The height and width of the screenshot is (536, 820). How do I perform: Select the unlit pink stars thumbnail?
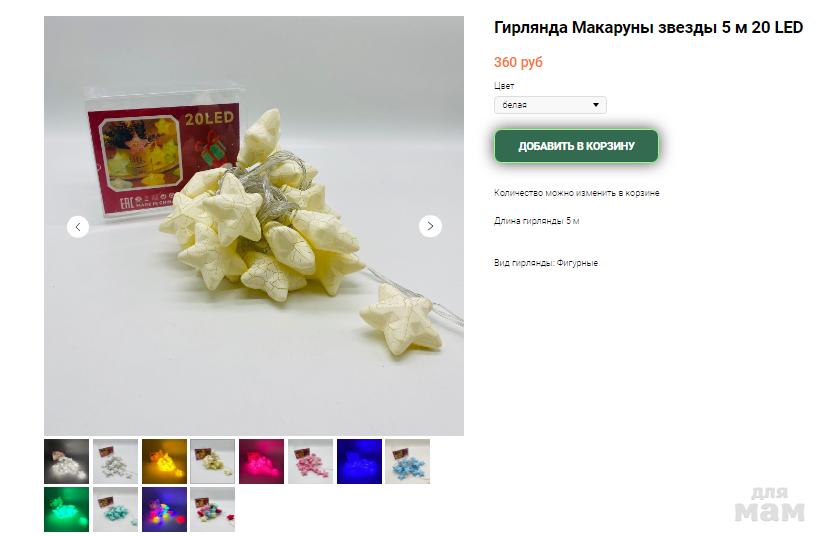[310, 461]
